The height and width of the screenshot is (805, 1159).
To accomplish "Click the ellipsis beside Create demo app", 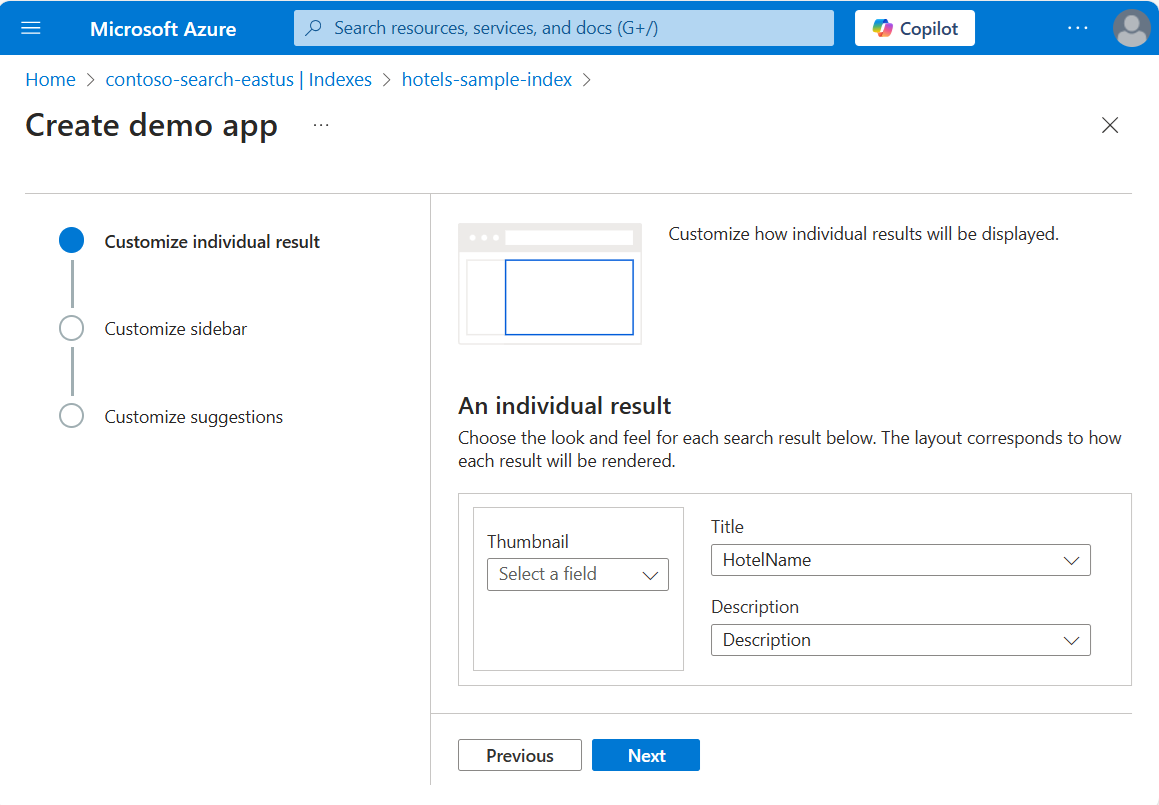I will tap(320, 125).
